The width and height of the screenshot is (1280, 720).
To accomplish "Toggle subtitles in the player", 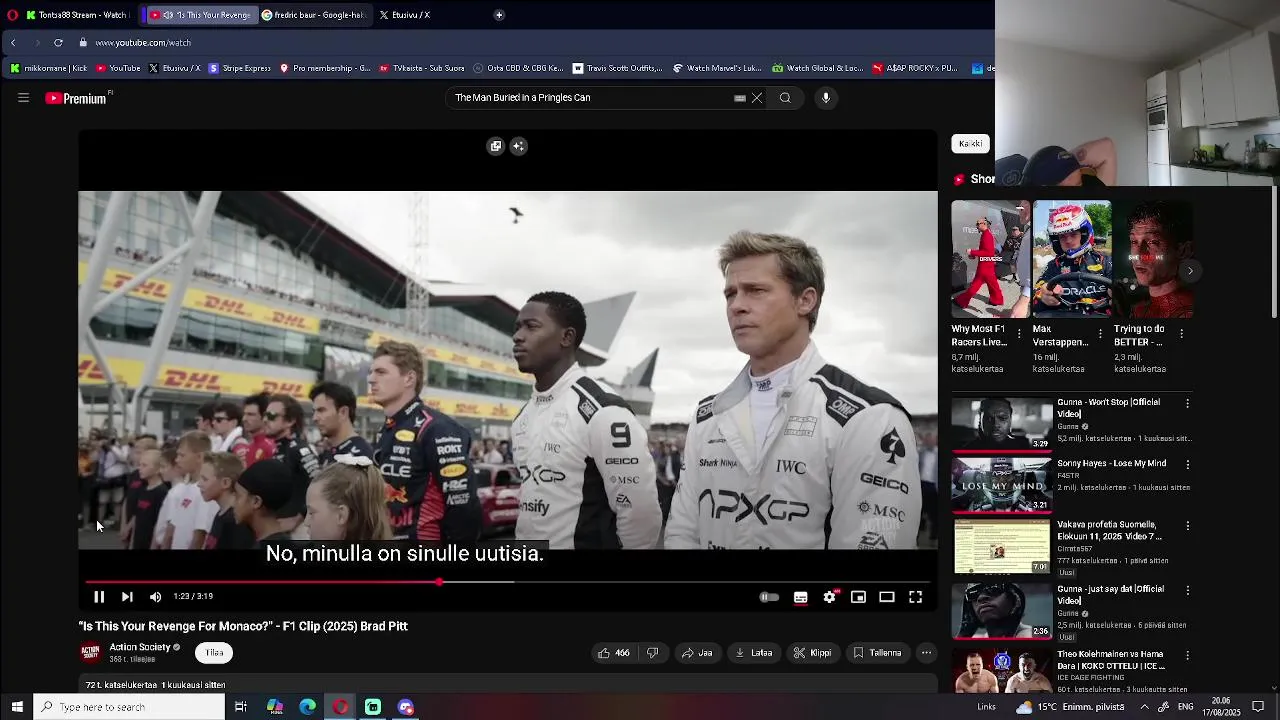I will (801, 597).
